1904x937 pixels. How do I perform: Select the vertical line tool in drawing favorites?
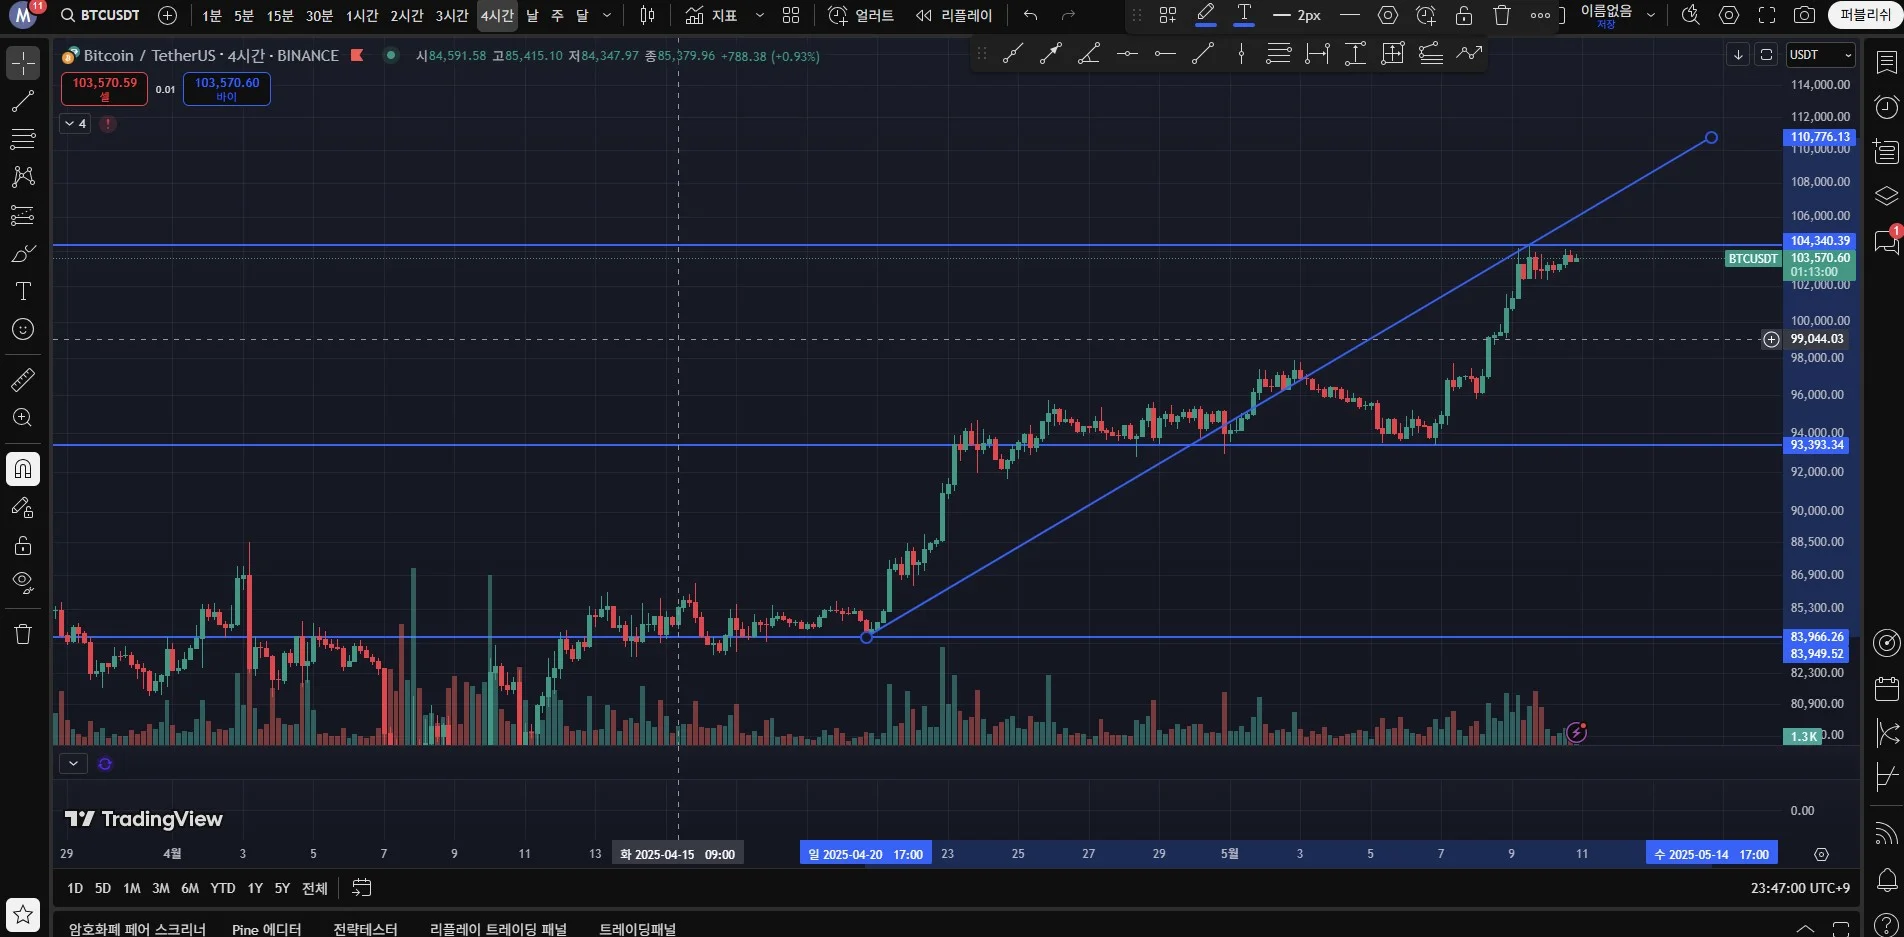click(1241, 54)
